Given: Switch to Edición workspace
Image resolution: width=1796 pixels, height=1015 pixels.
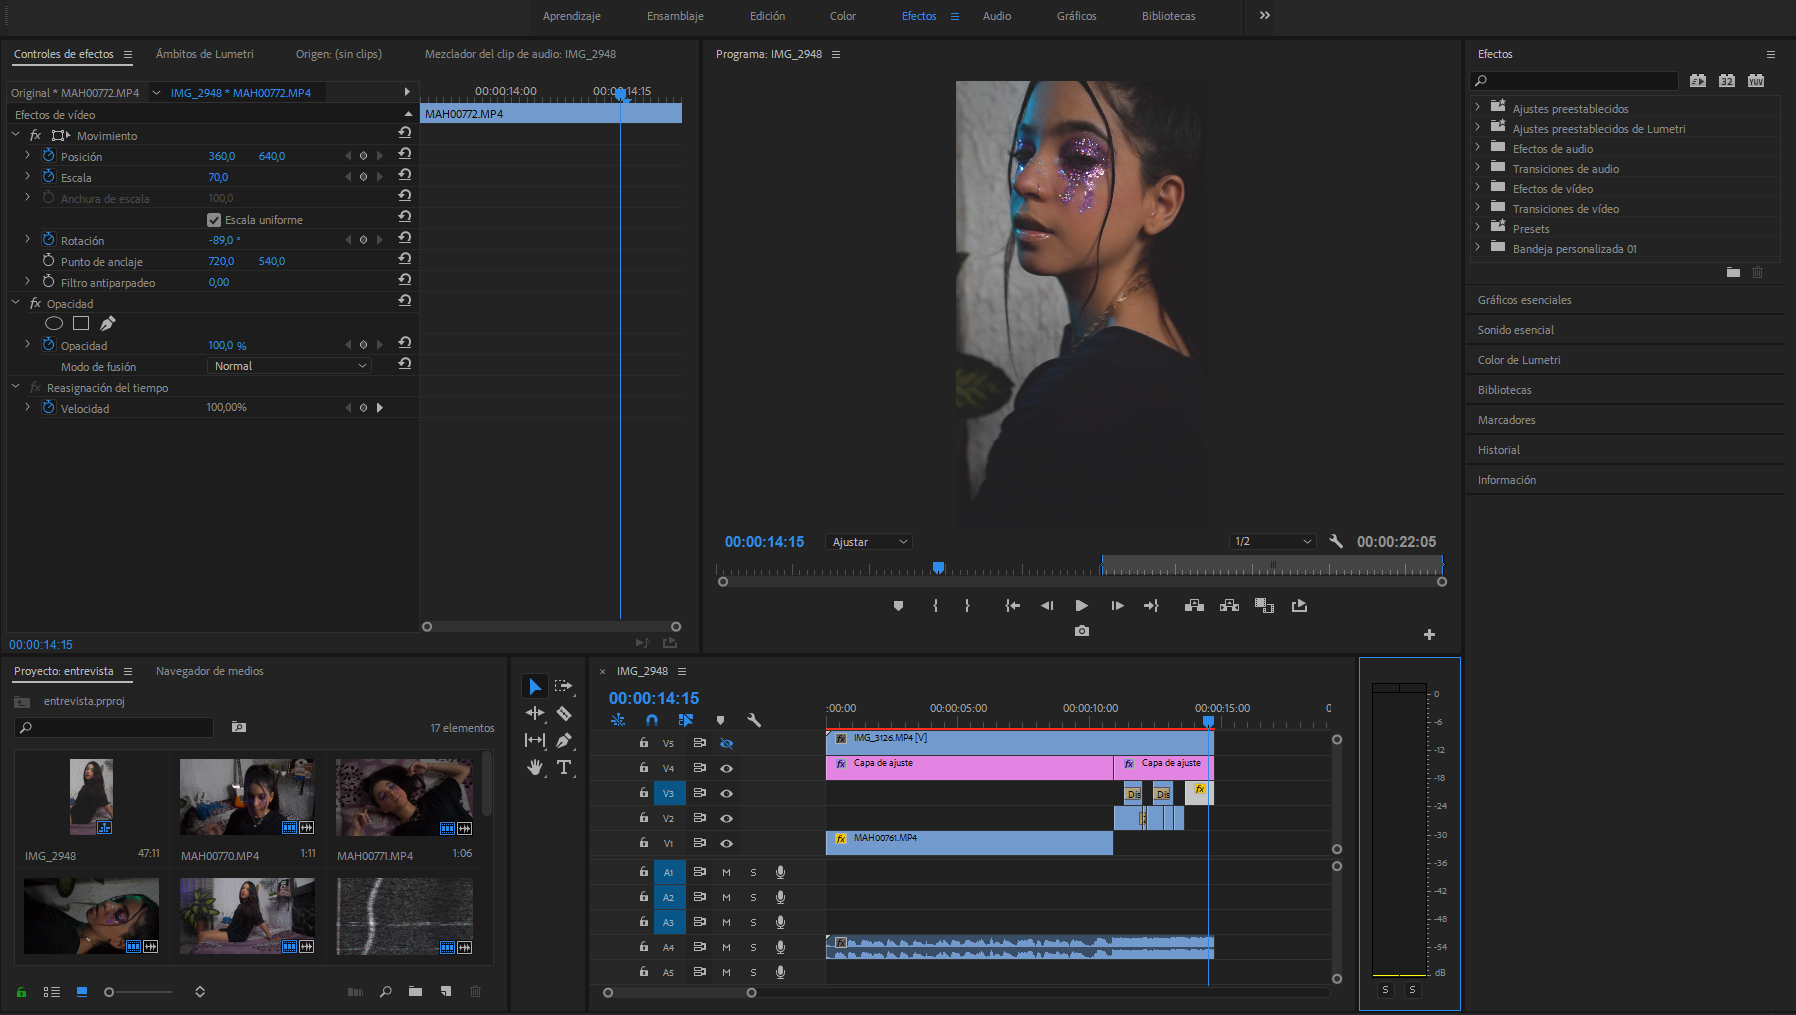Looking at the screenshot, I should pyautogui.click(x=767, y=16).
